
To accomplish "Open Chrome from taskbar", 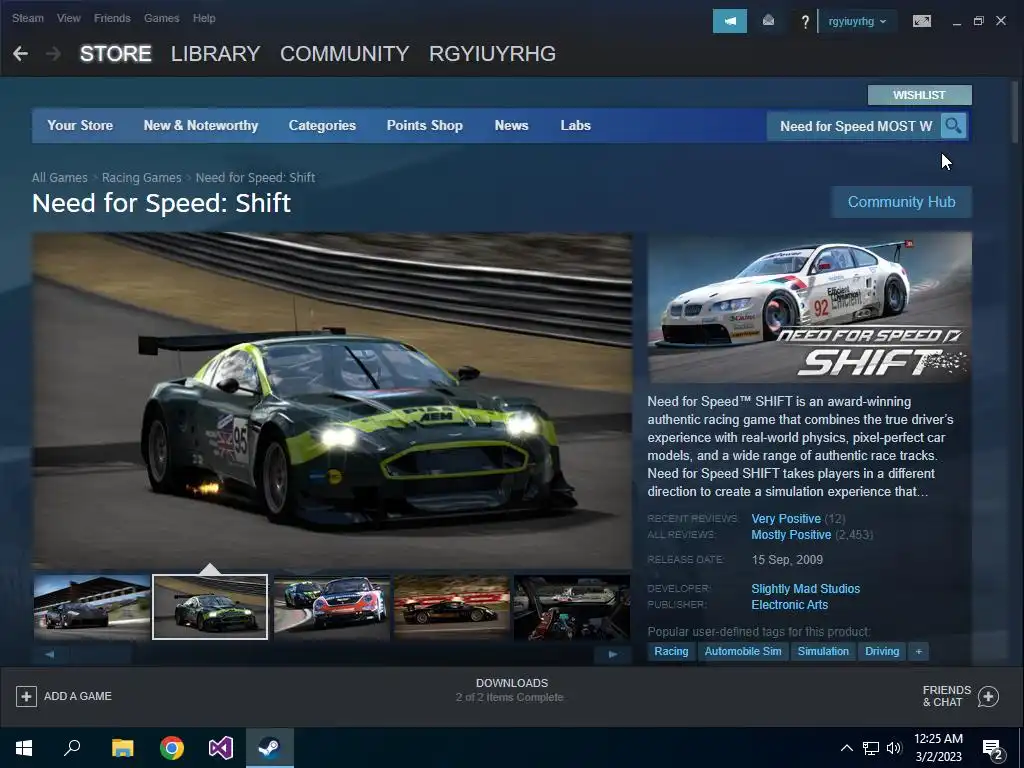I will point(172,748).
